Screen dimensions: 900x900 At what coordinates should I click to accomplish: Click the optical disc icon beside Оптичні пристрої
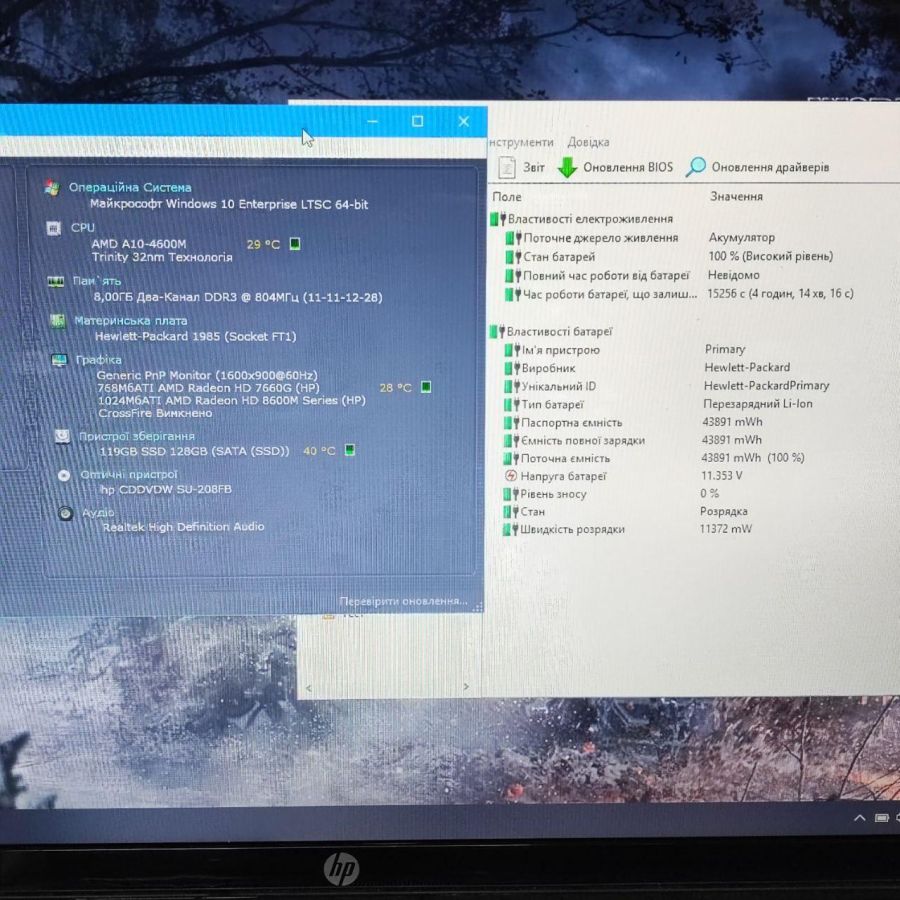[x=64, y=475]
